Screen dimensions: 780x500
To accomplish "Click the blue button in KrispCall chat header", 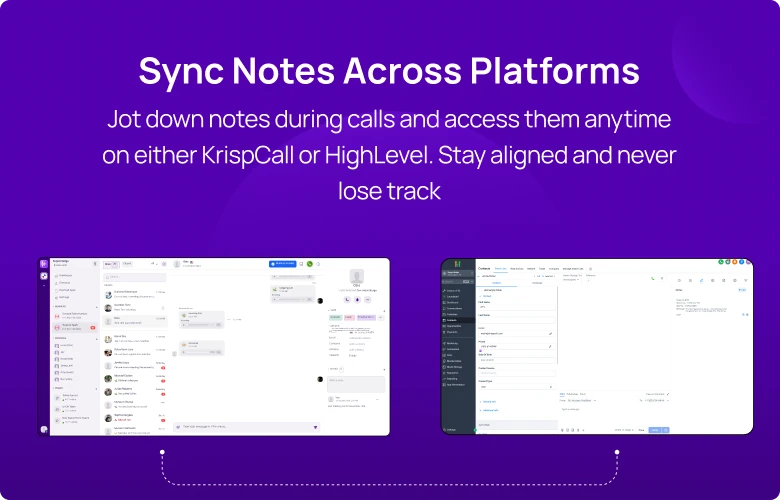I will pos(283,264).
